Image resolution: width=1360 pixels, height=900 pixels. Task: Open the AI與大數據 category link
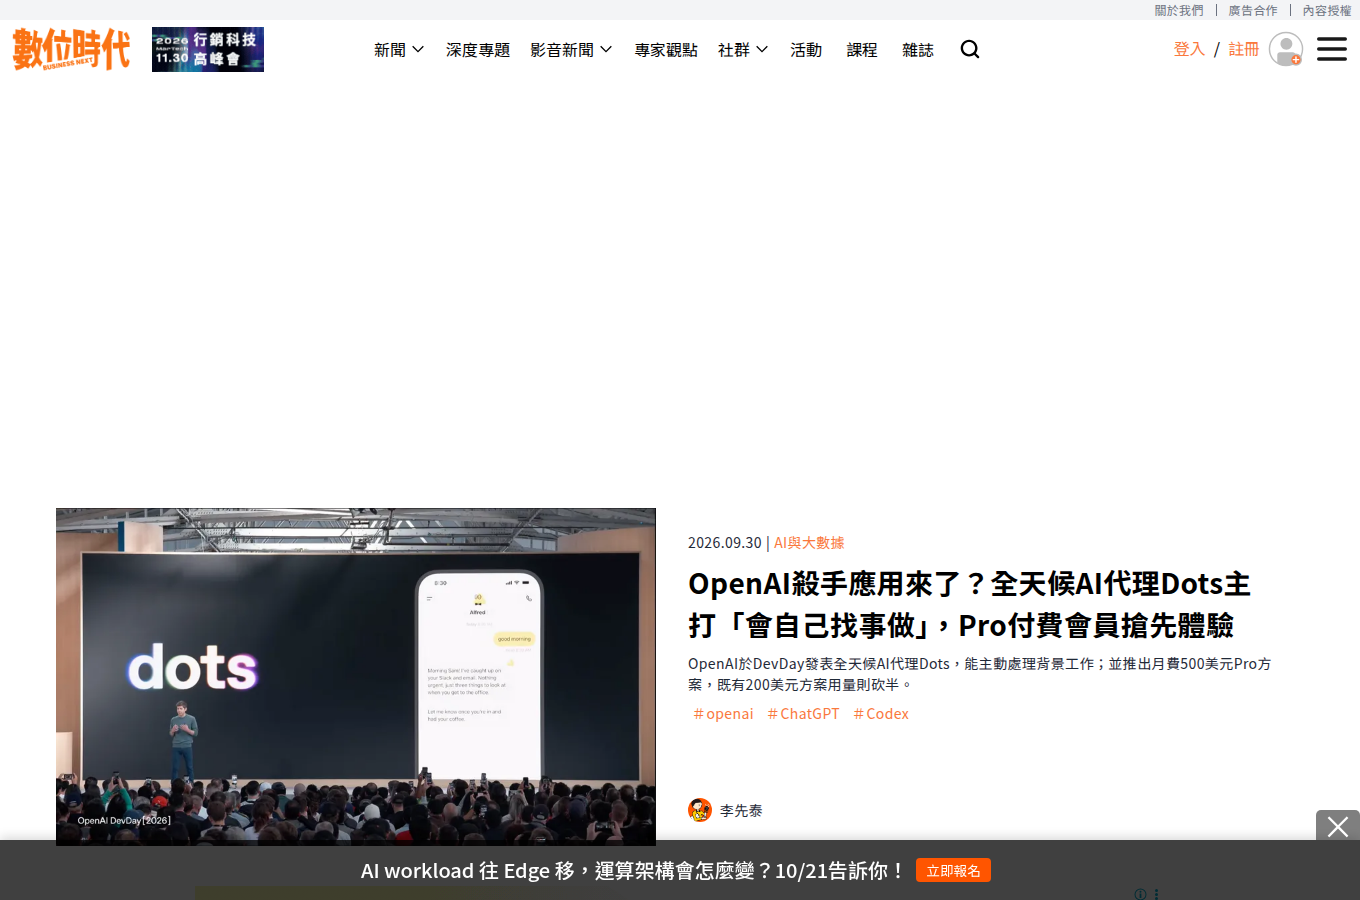(809, 543)
